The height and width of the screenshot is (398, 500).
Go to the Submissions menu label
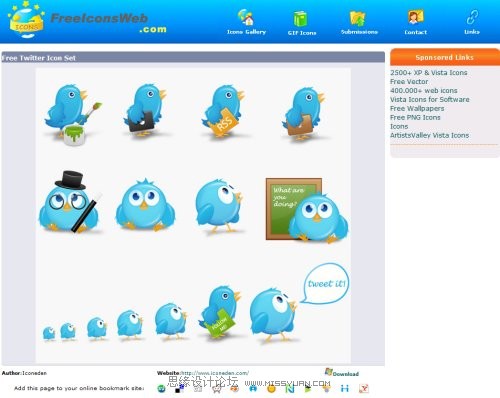pyautogui.click(x=359, y=32)
